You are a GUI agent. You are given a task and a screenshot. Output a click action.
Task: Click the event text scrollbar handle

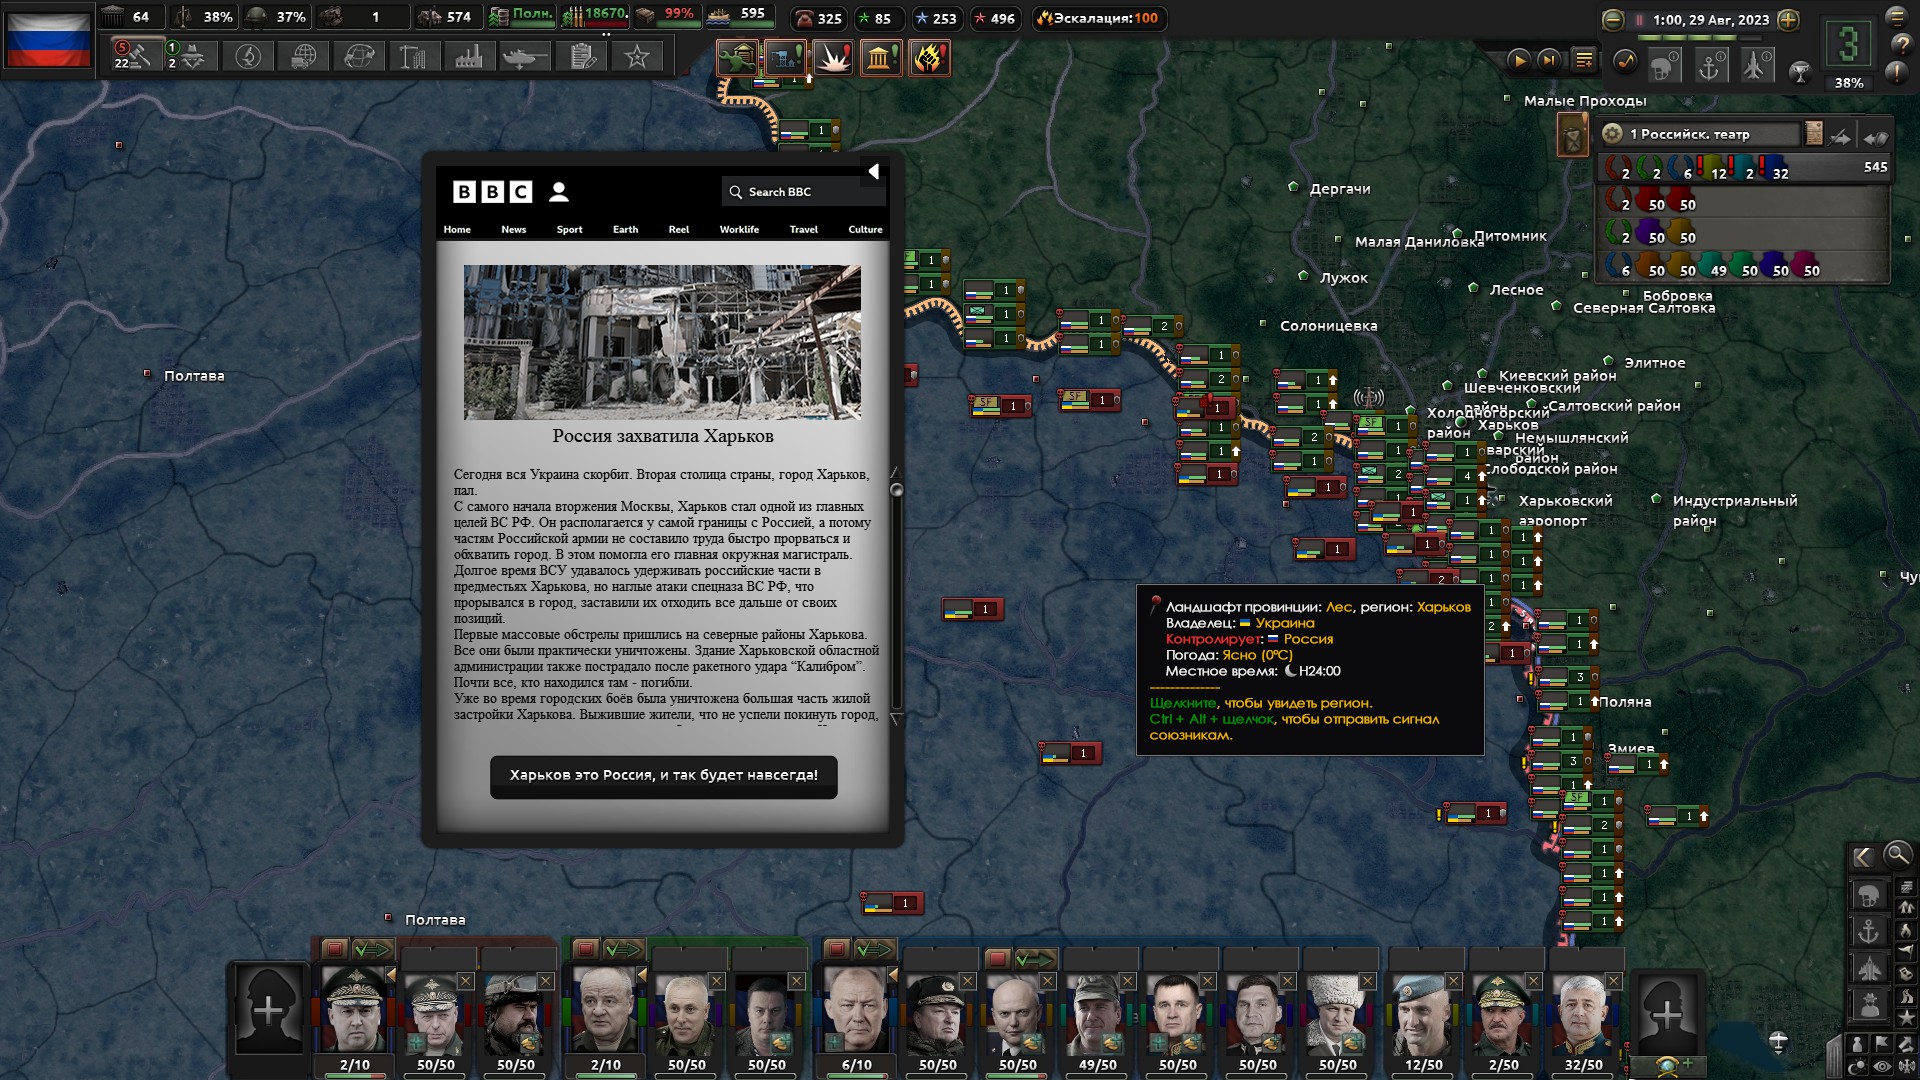897,490
